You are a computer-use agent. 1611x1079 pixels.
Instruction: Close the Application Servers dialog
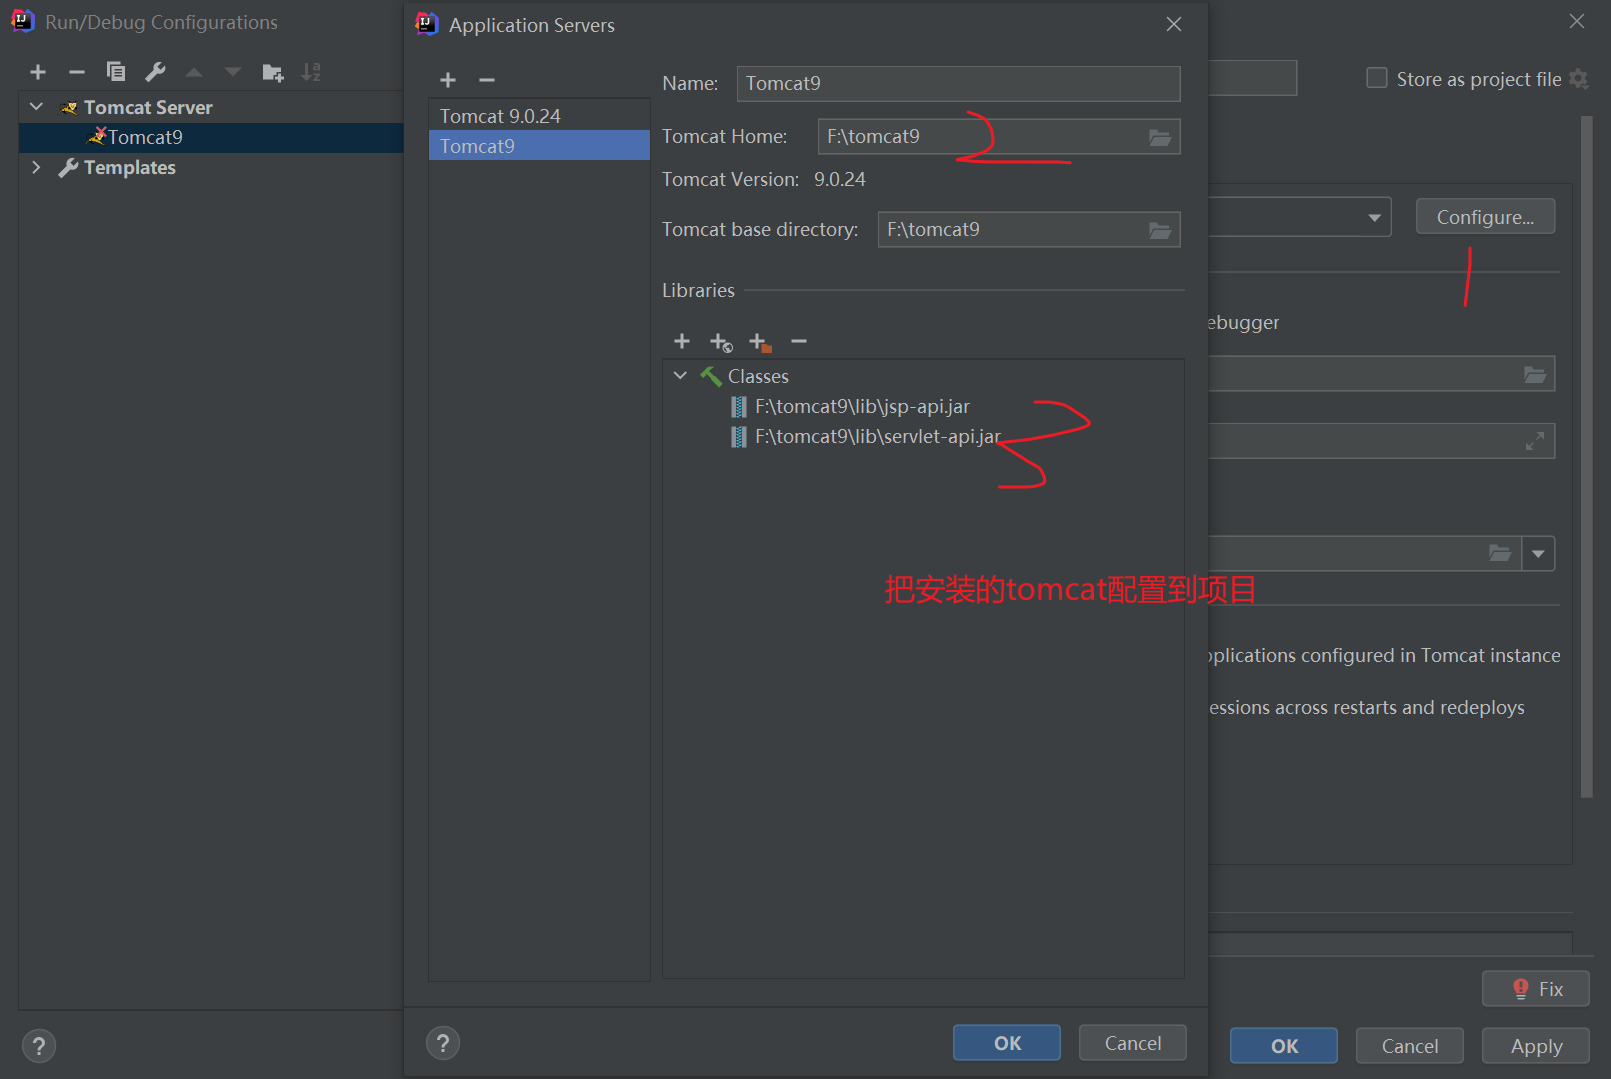click(x=1174, y=24)
